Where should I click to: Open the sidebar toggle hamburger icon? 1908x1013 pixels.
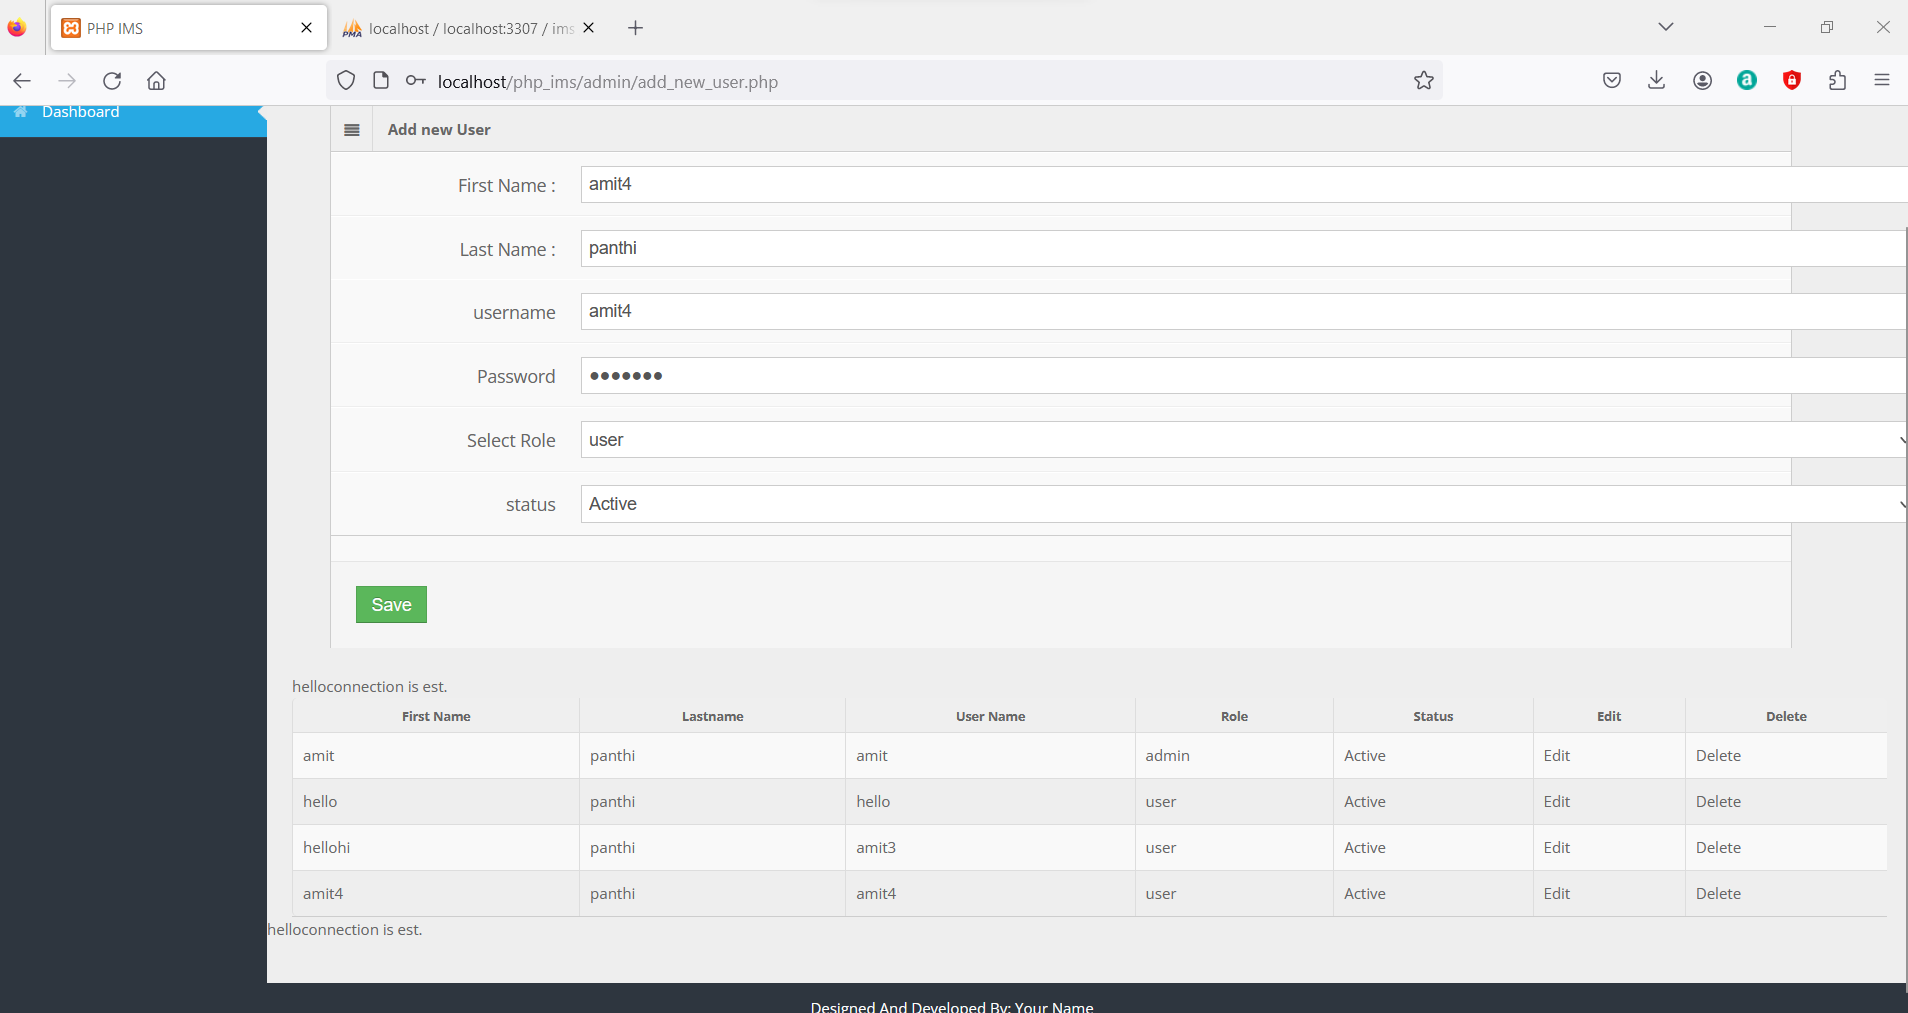click(x=351, y=129)
